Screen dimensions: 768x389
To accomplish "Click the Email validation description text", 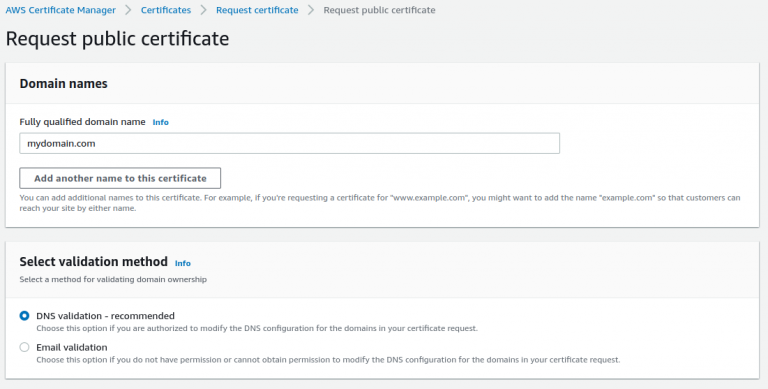I will click(328, 360).
